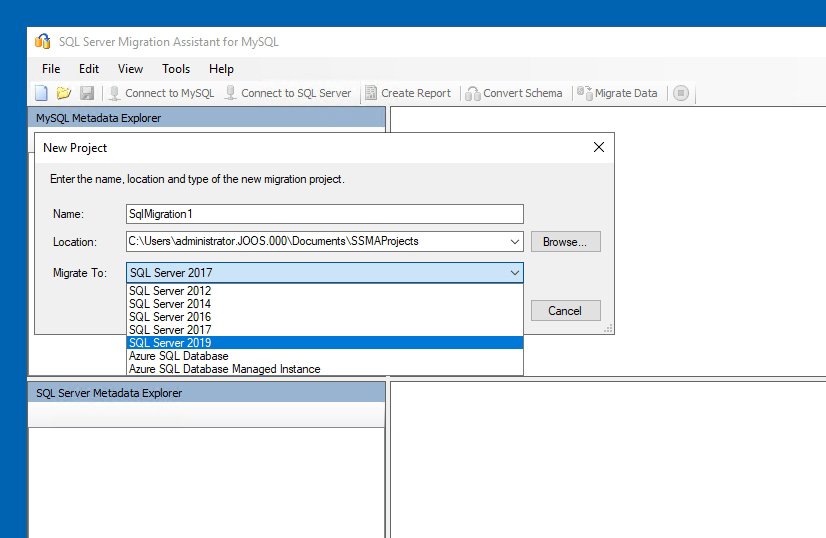The height and width of the screenshot is (538, 826).
Task: Click Create Report in the toolbar
Action: coord(407,93)
